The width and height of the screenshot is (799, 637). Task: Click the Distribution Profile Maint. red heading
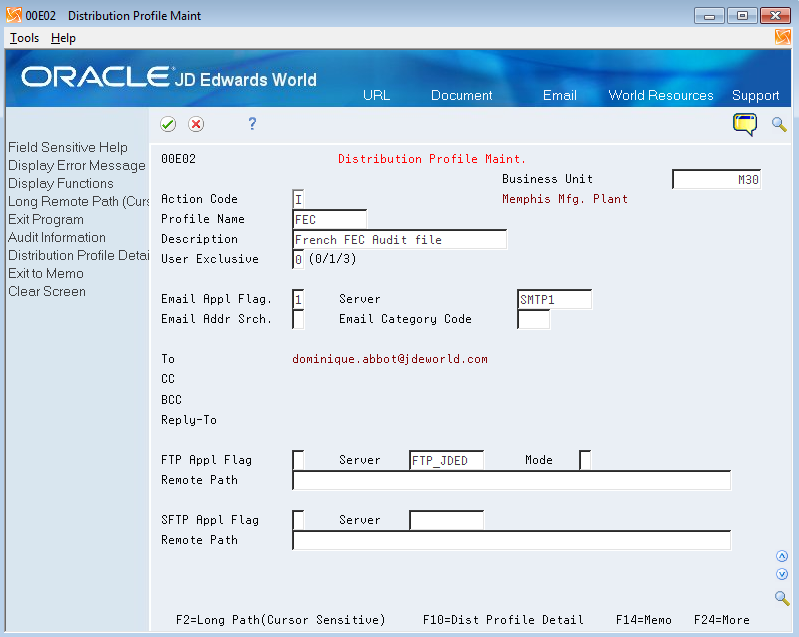431,159
